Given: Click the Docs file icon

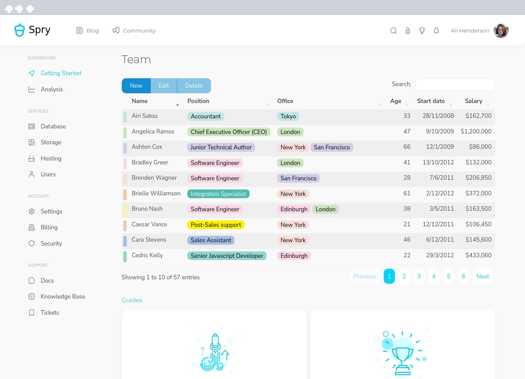Looking at the screenshot, I should 31,281.
